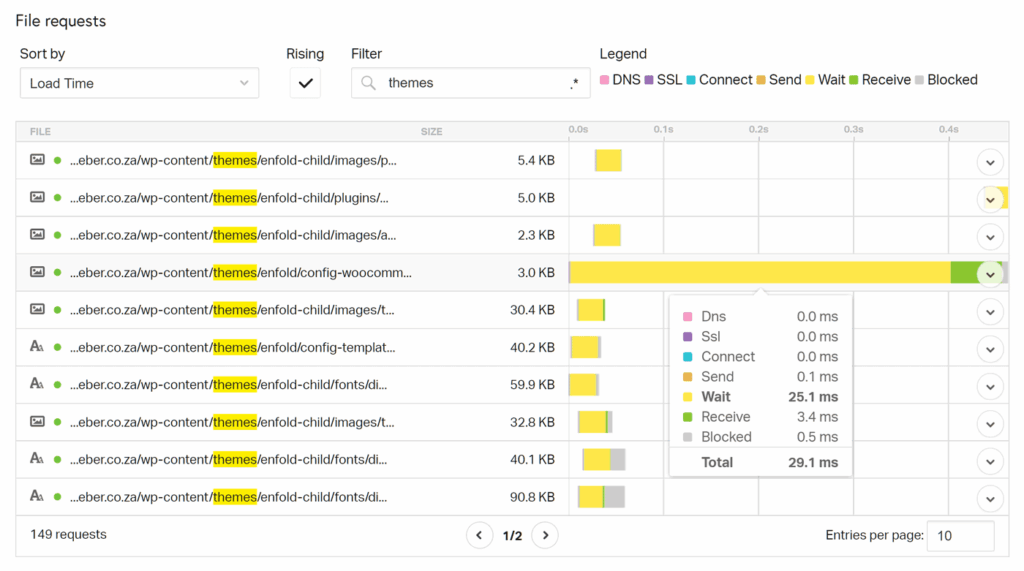
Task: Go to next page of requests
Action: [x=545, y=535]
